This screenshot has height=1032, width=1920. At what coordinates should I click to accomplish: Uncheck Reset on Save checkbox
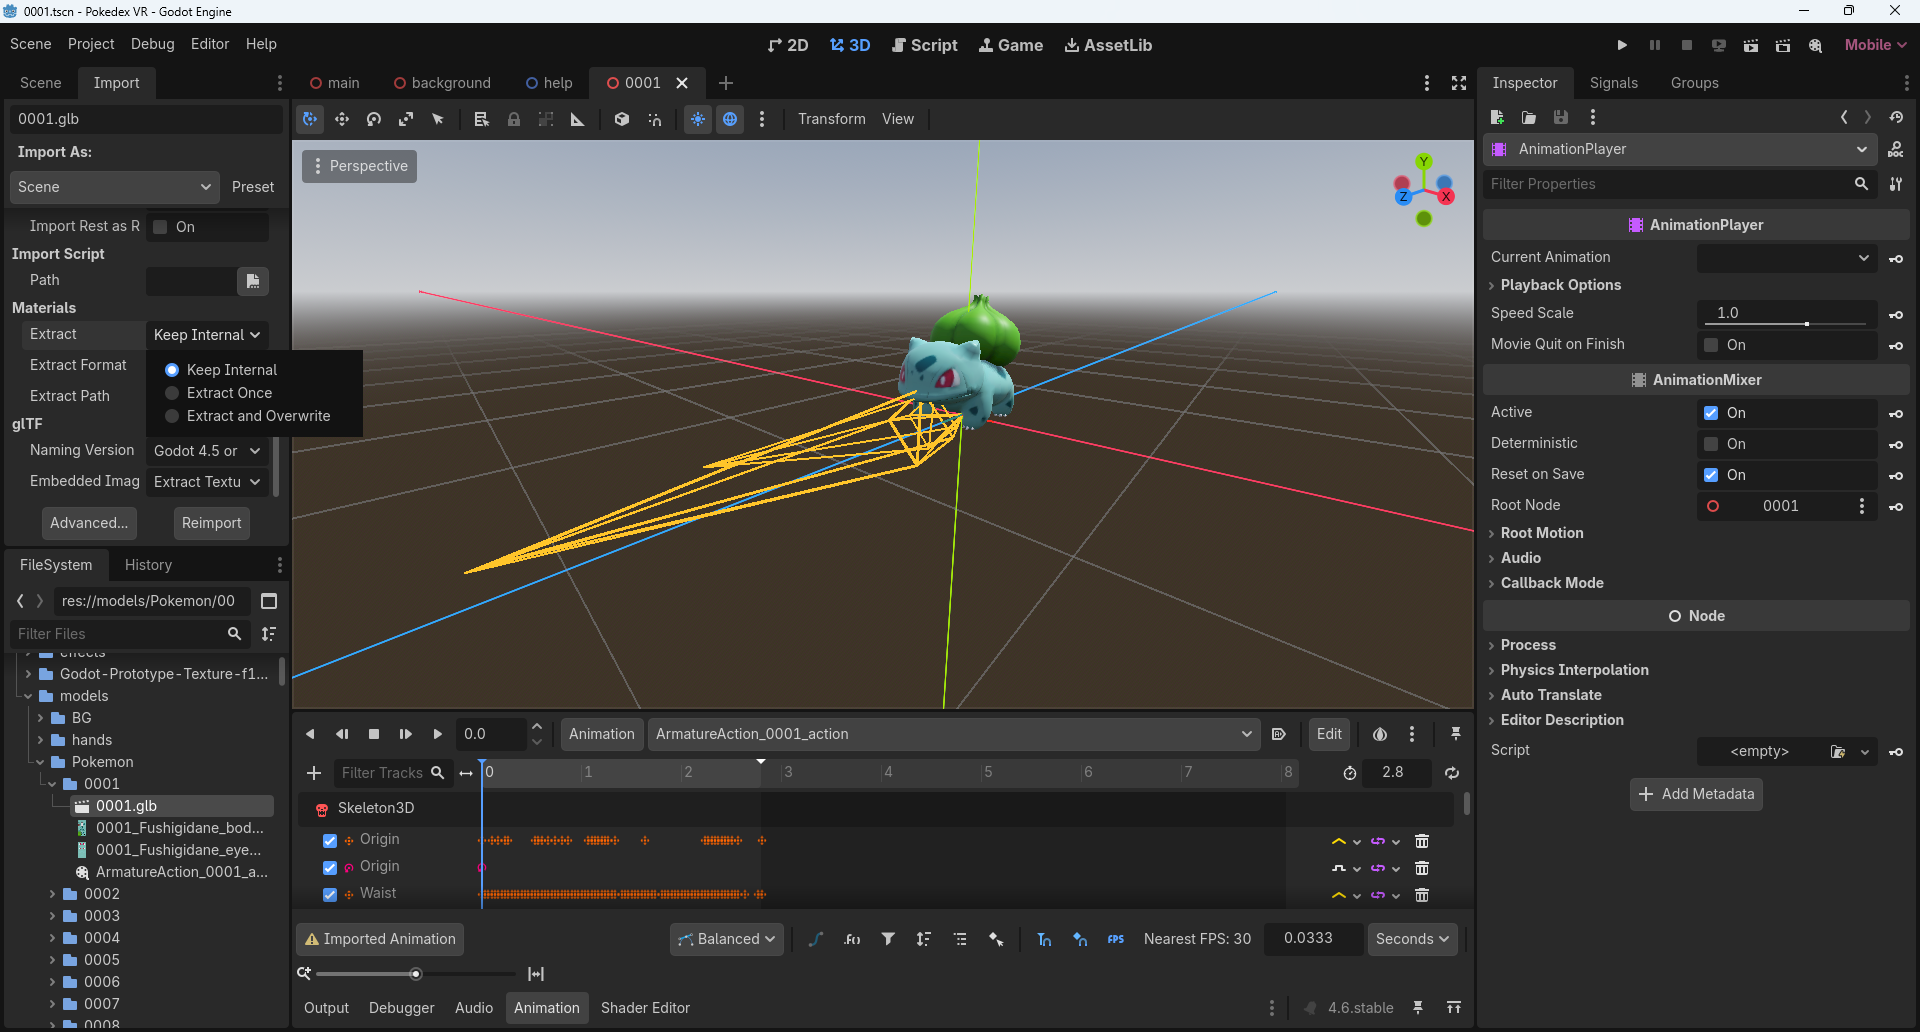1711,475
